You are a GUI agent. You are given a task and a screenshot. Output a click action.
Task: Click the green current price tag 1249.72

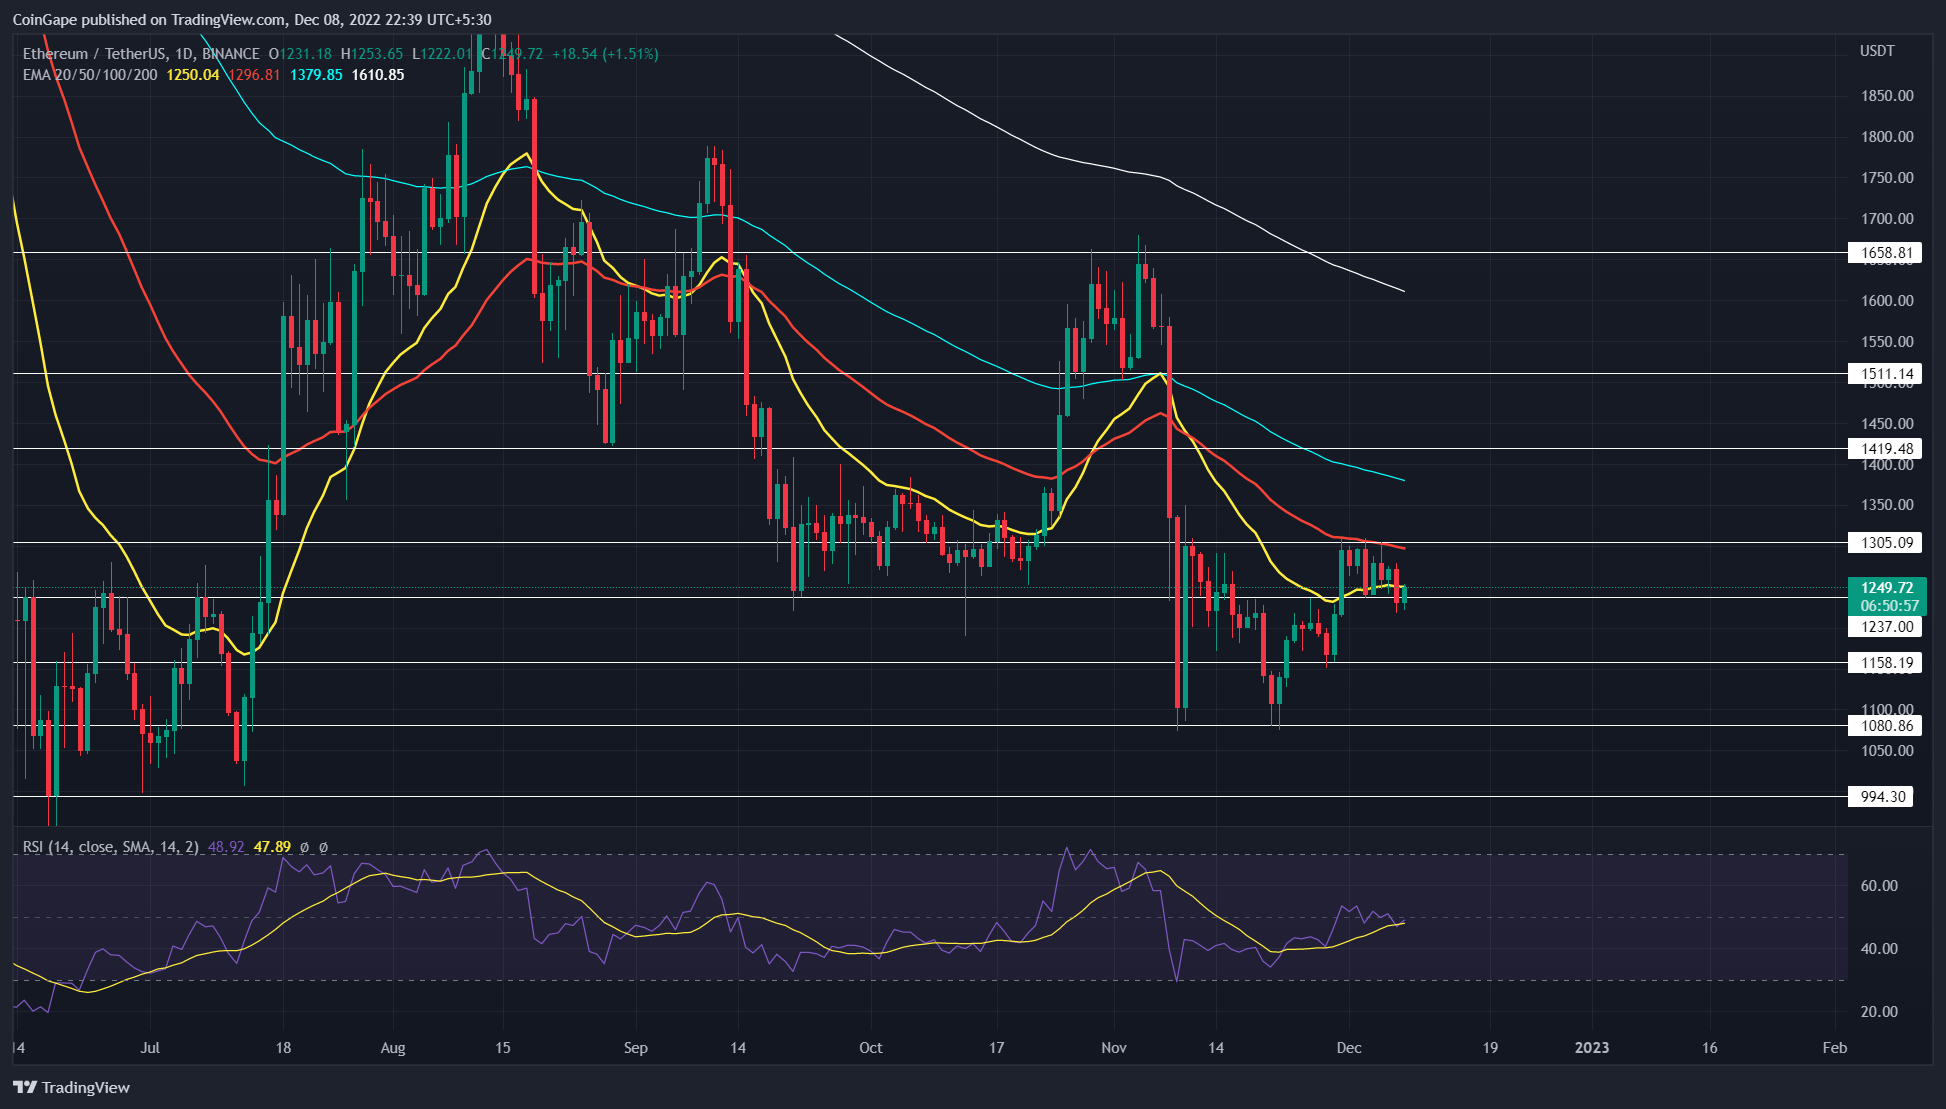(x=1887, y=588)
